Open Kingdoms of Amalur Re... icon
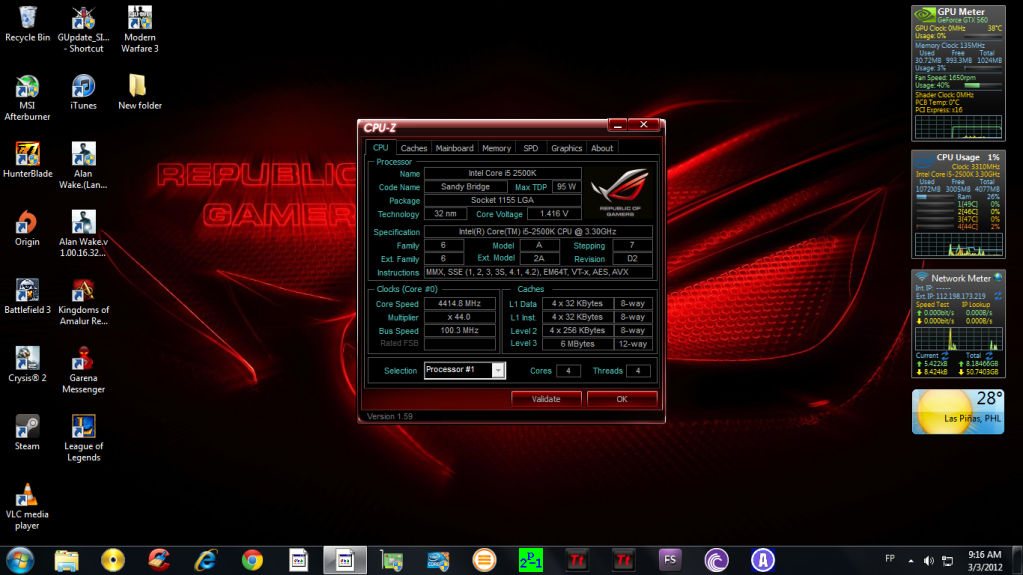 84,302
